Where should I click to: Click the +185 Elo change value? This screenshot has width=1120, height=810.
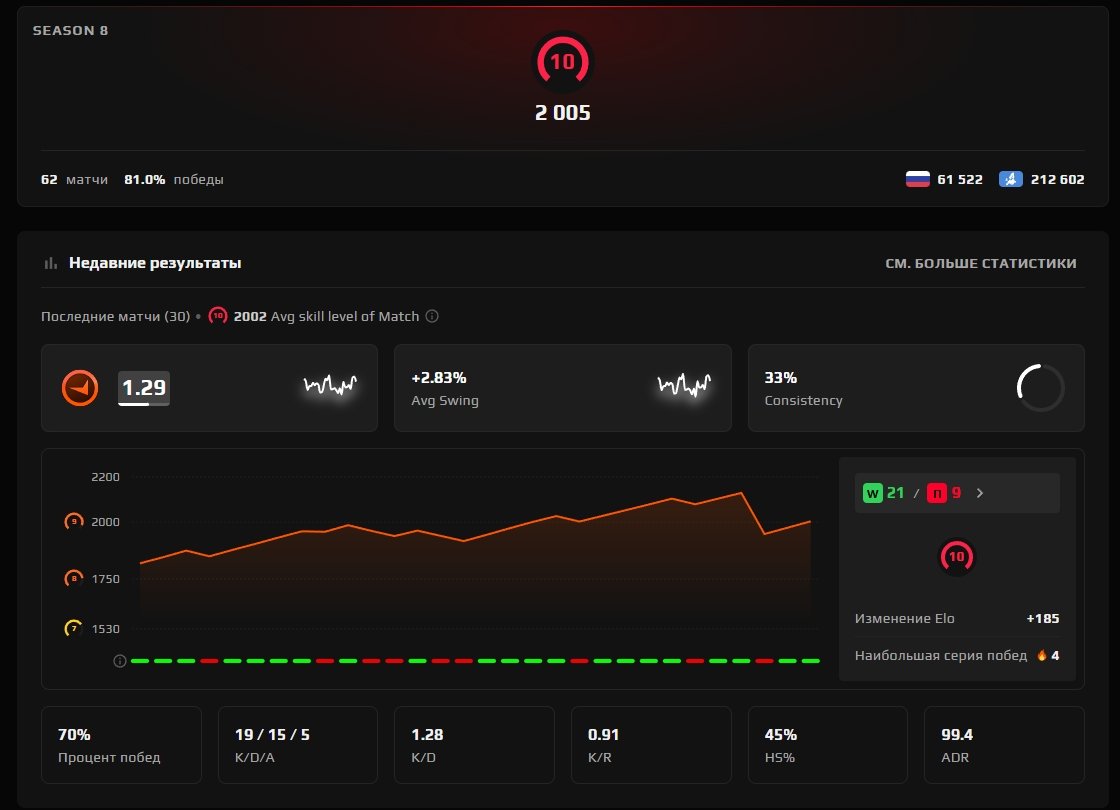[x=1043, y=619]
